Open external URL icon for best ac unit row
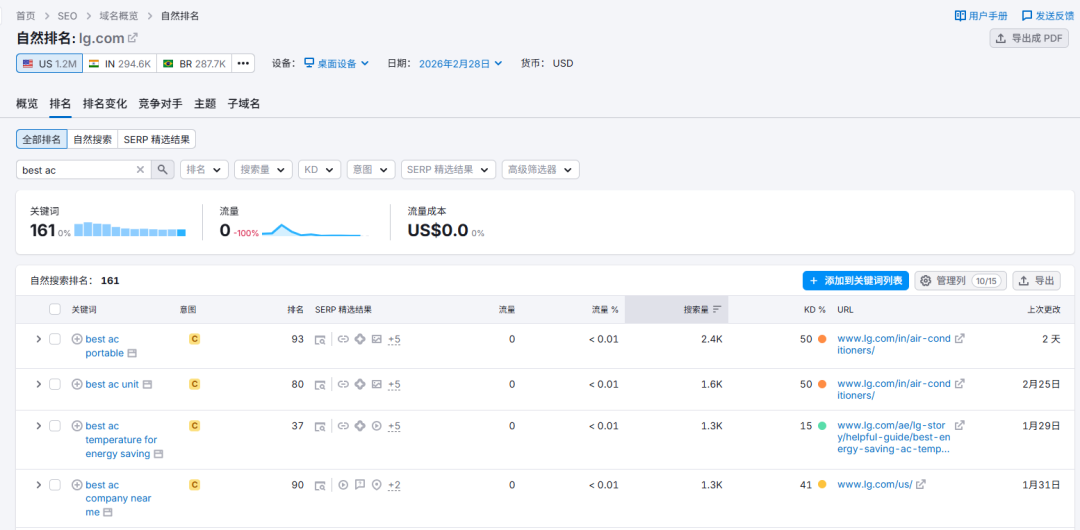 coord(959,383)
